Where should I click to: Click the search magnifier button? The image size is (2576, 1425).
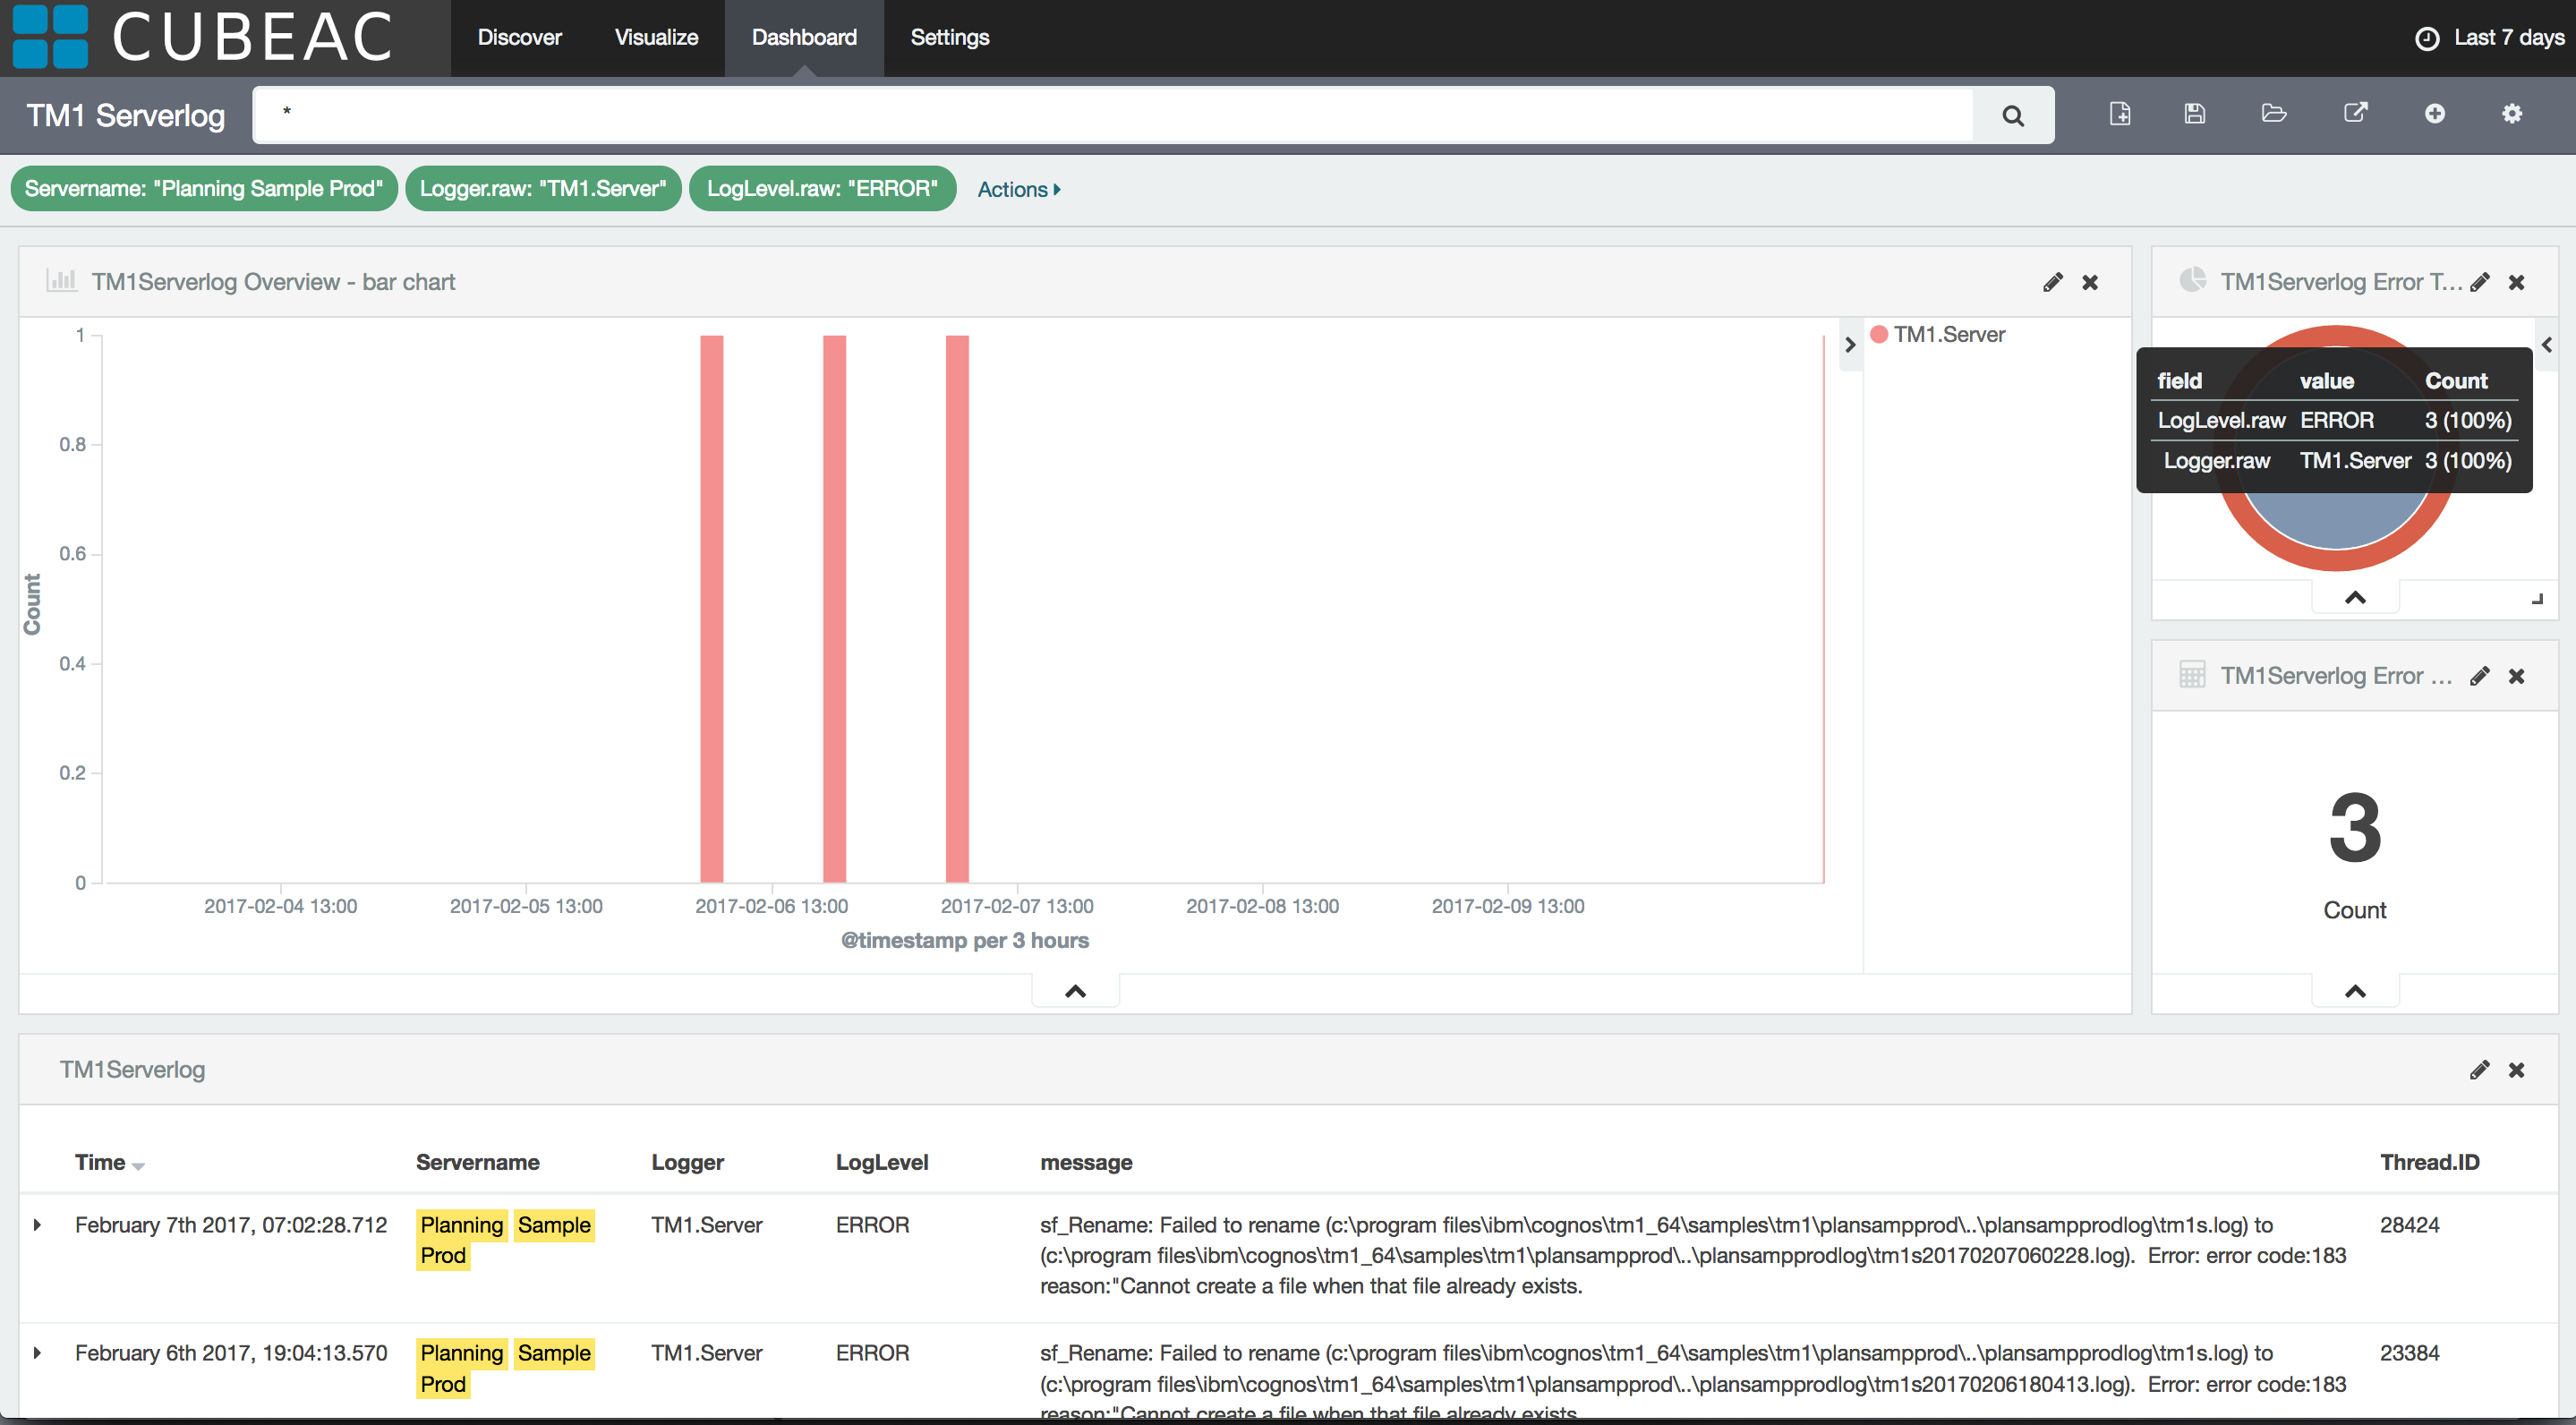point(2012,115)
